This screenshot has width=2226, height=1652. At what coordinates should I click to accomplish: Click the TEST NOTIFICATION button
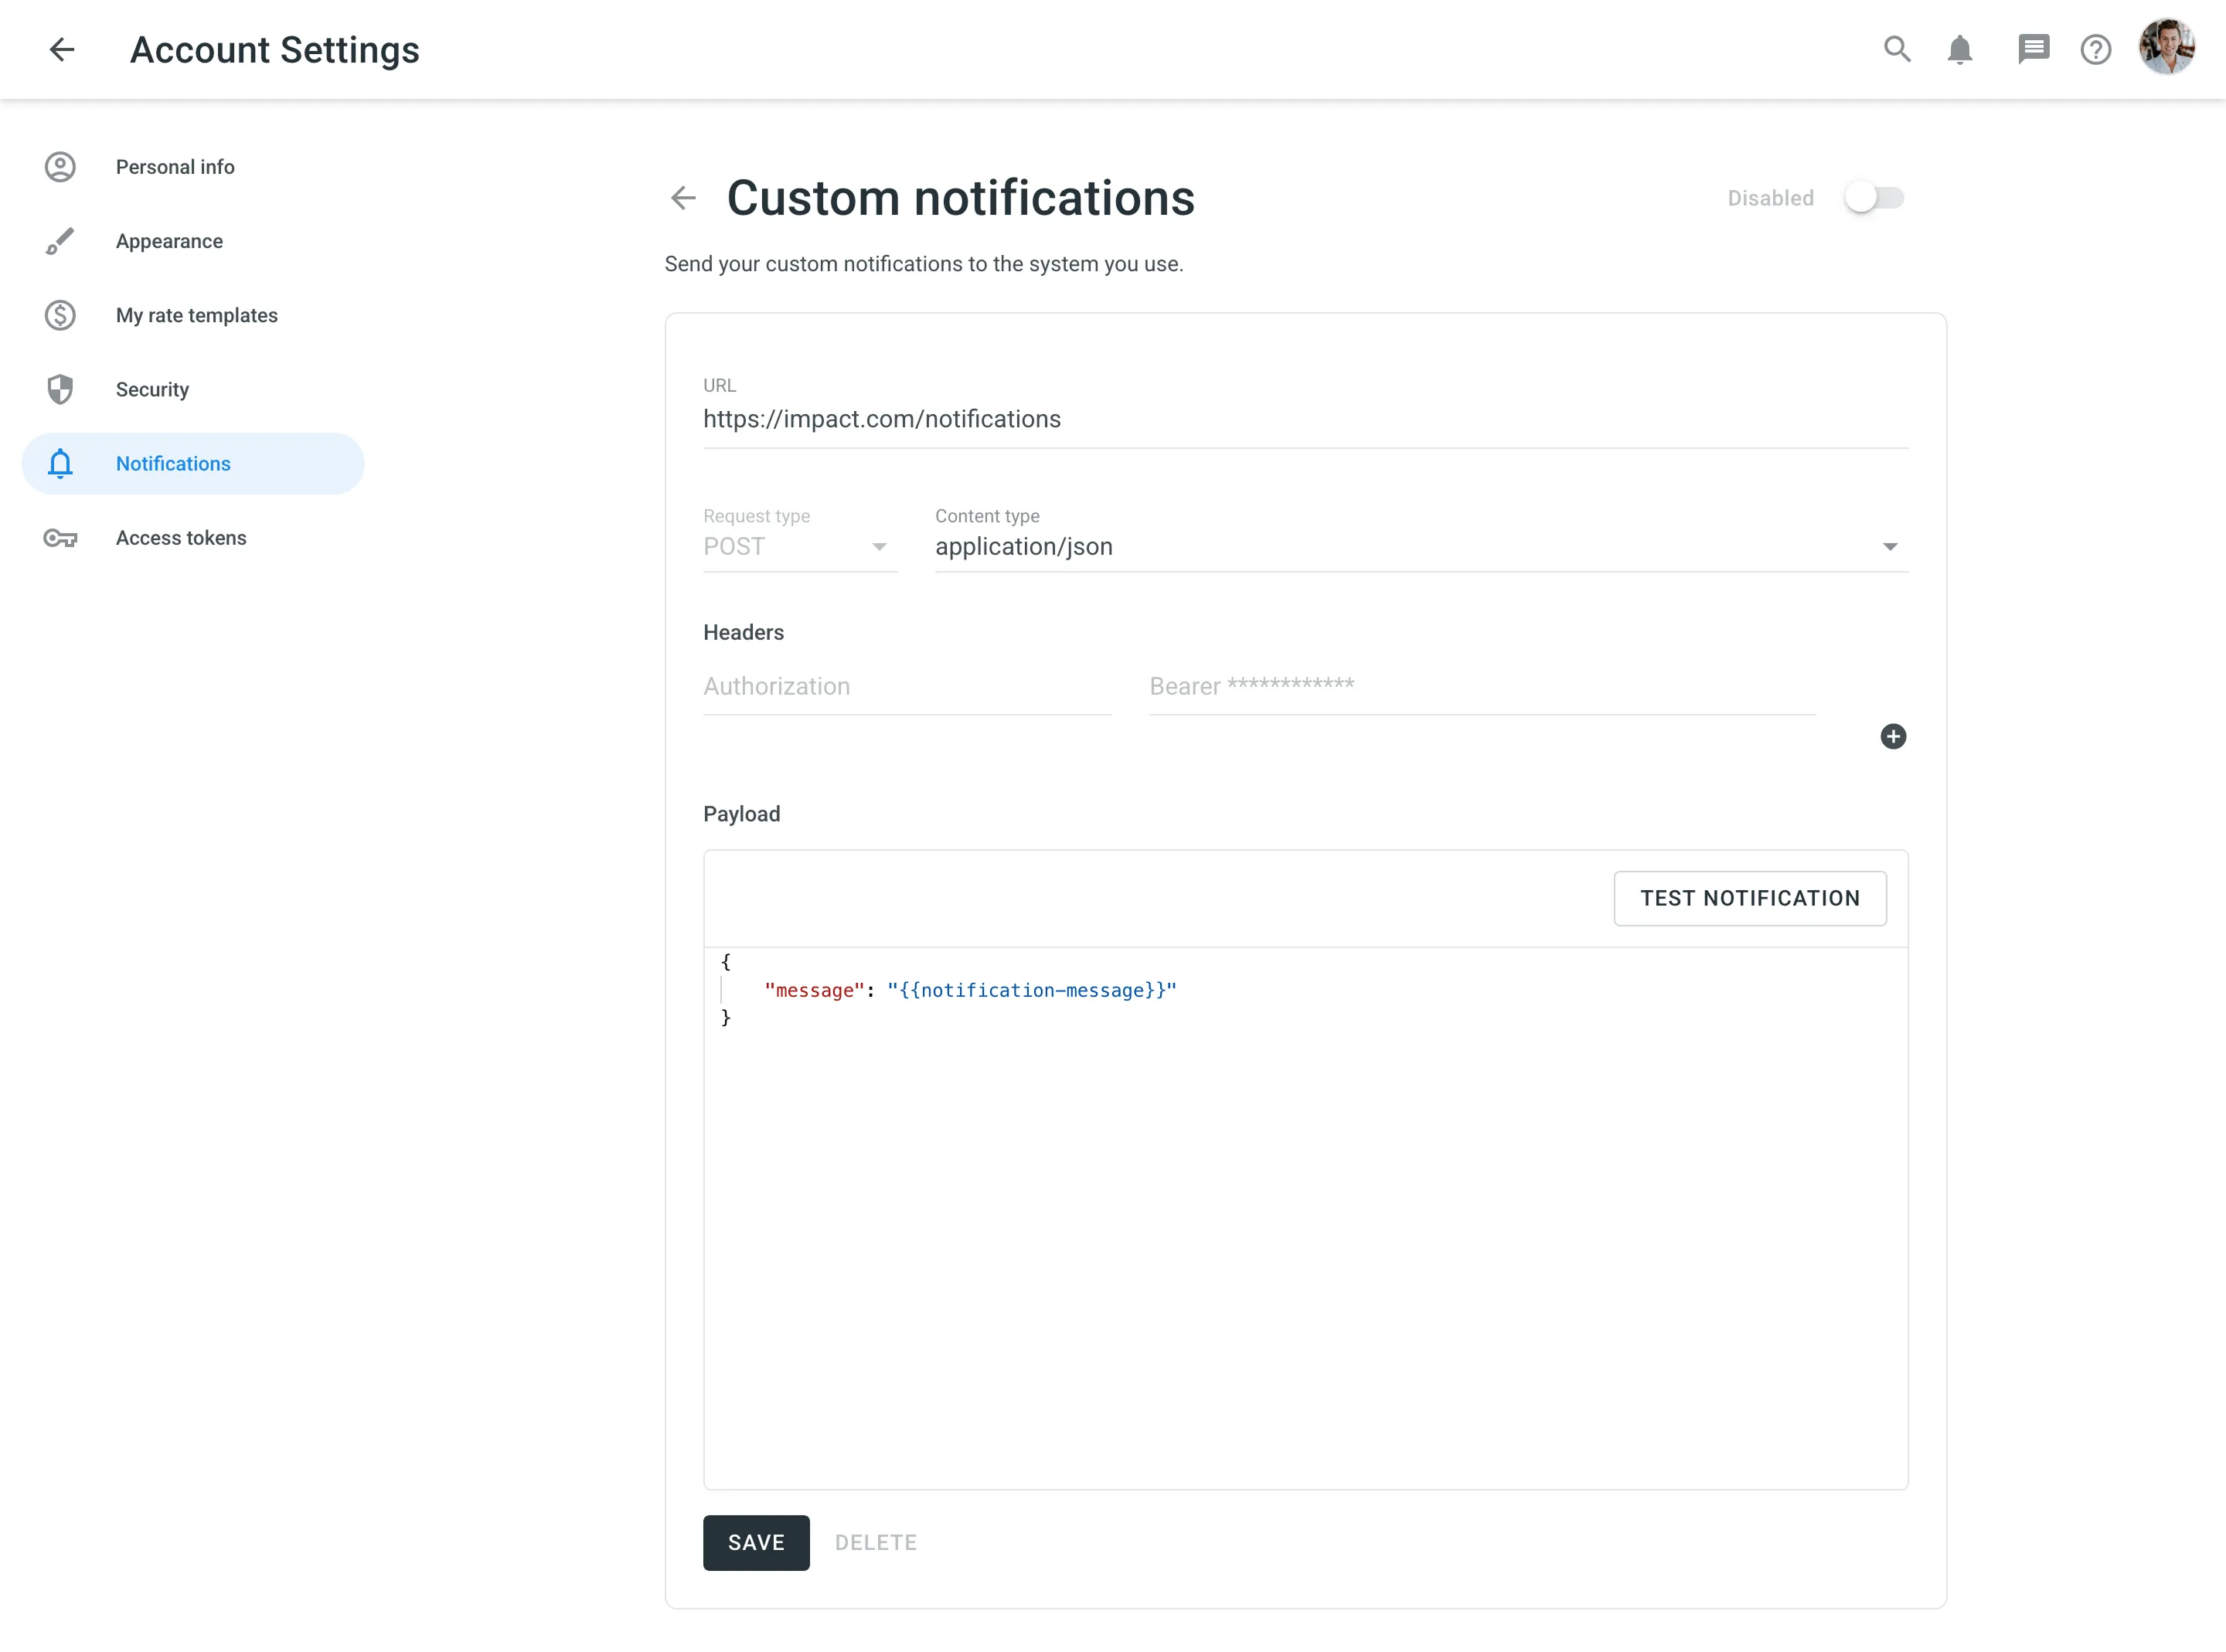pos(1749,898)
